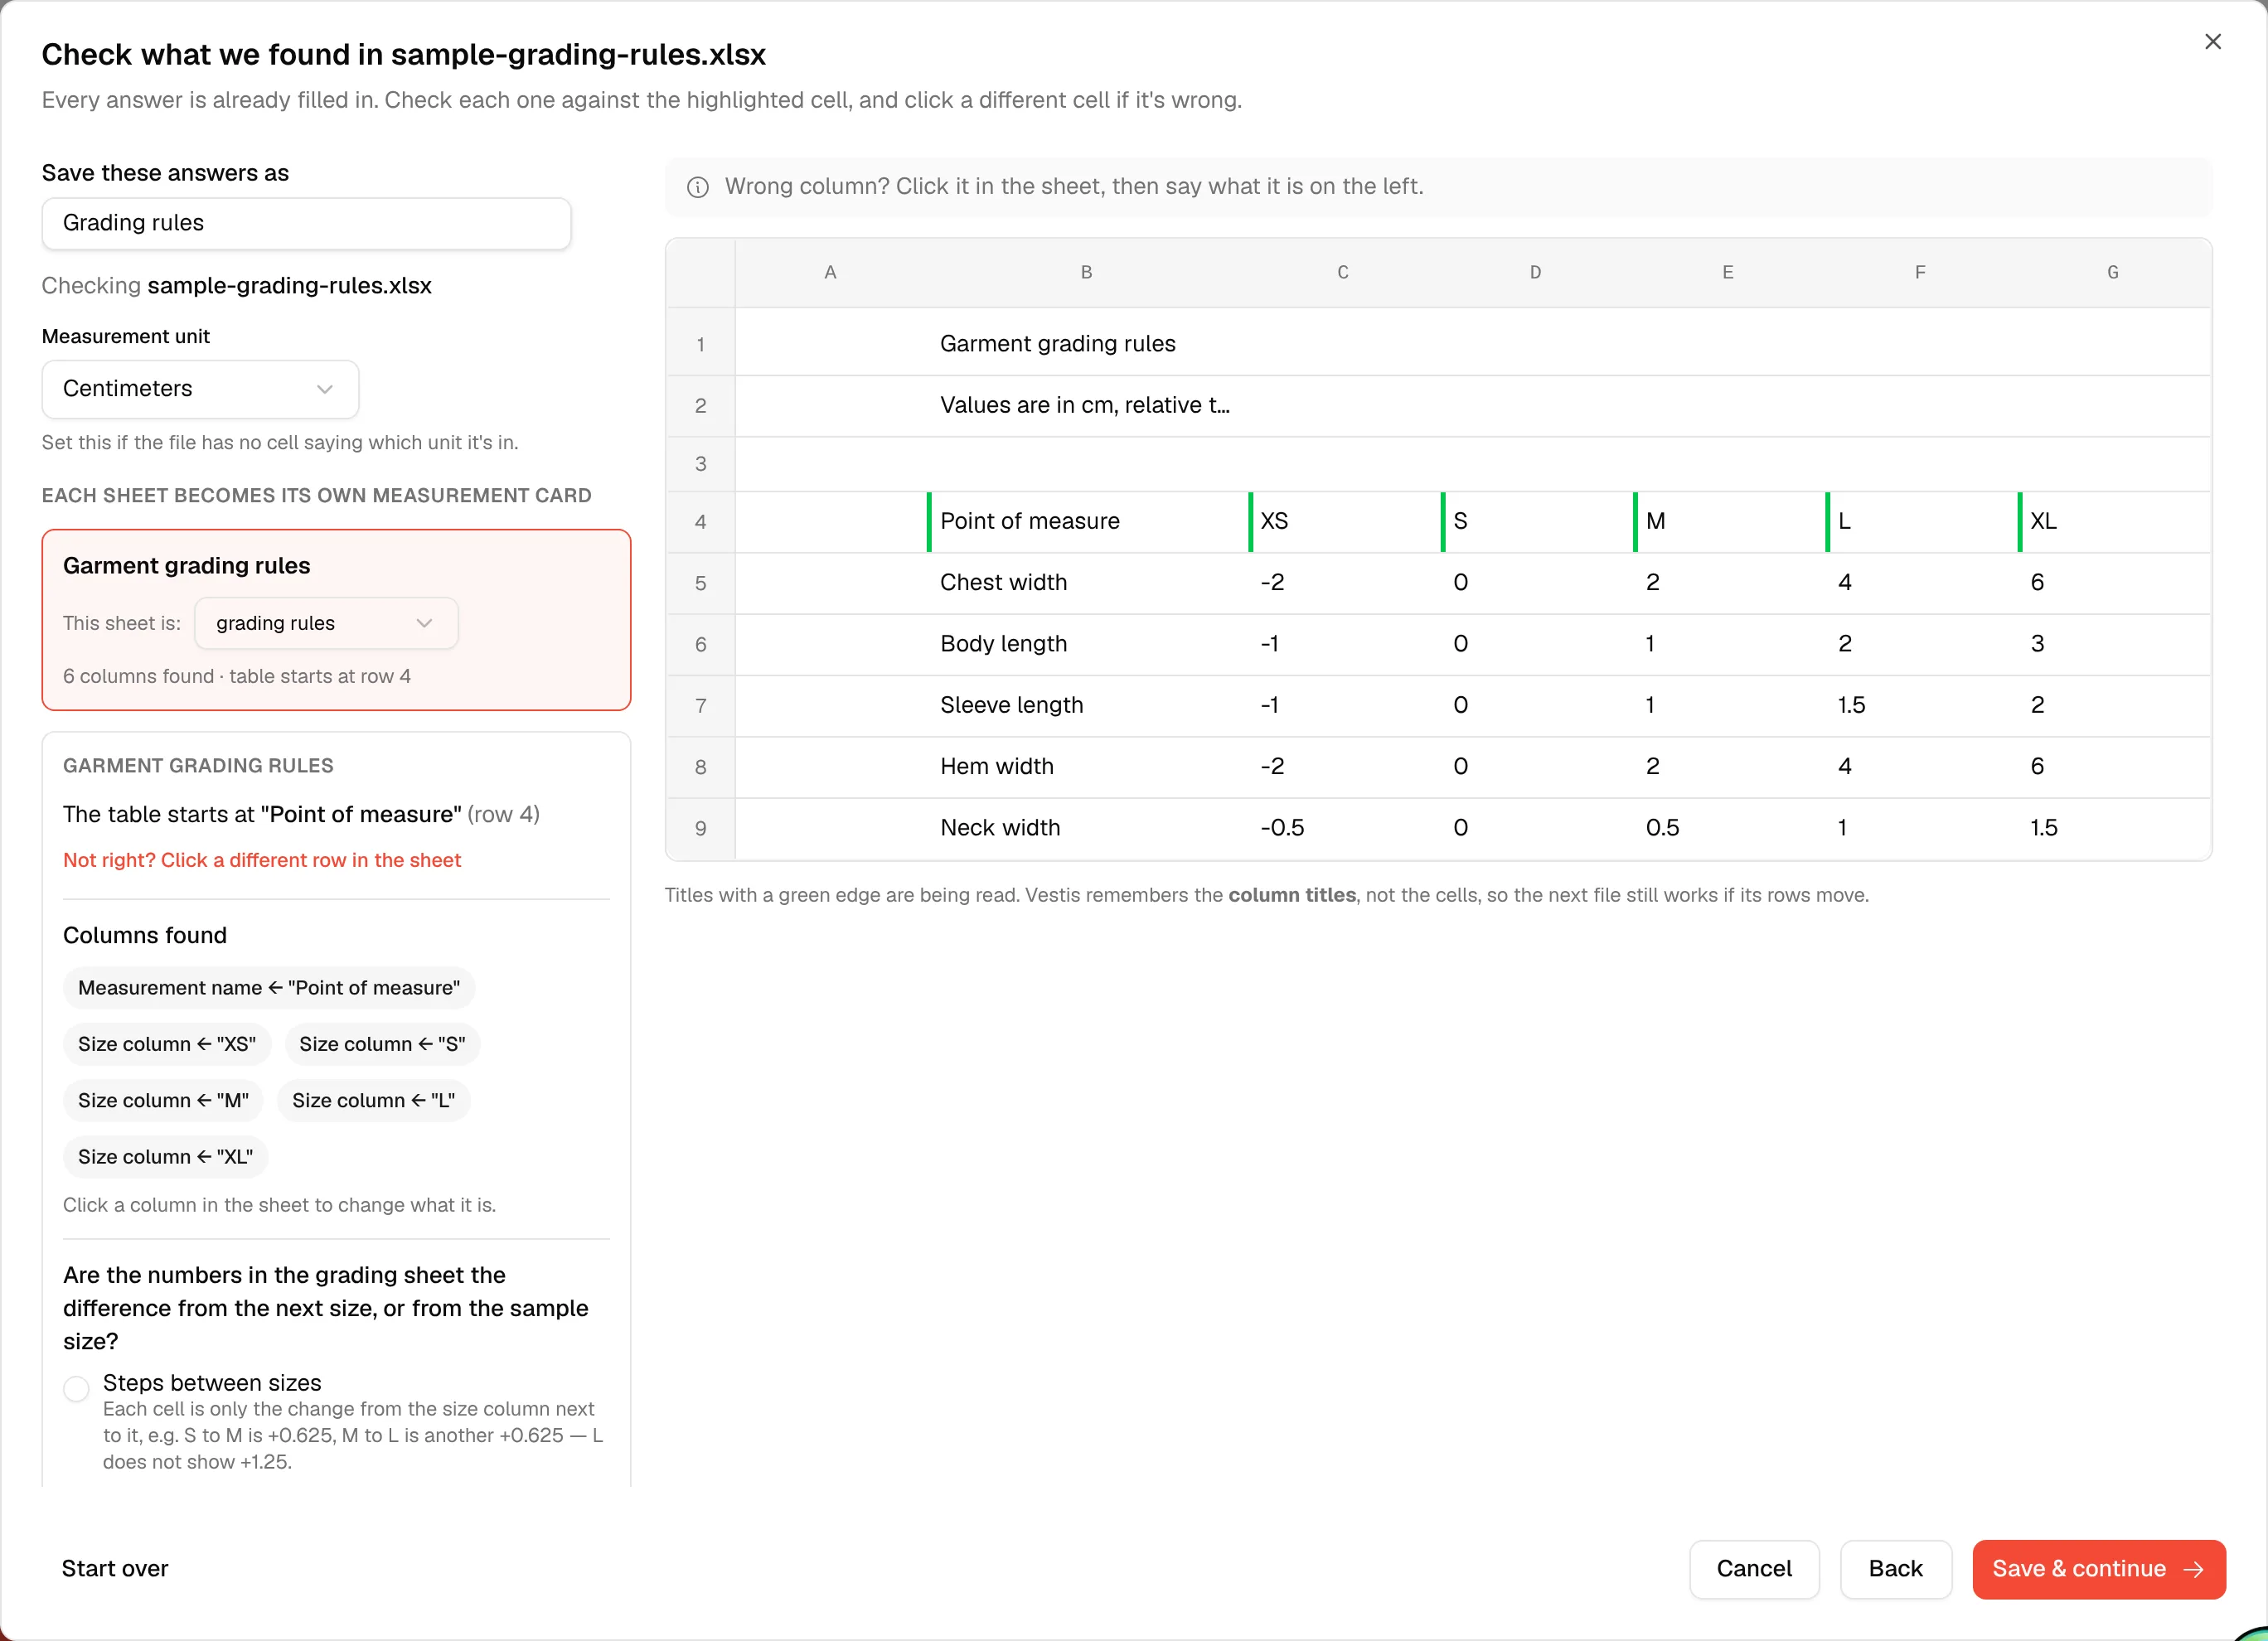Screen dimensions: 2268x1641
Task: Select the Garment grading rules sheet card
Action: 336,620
